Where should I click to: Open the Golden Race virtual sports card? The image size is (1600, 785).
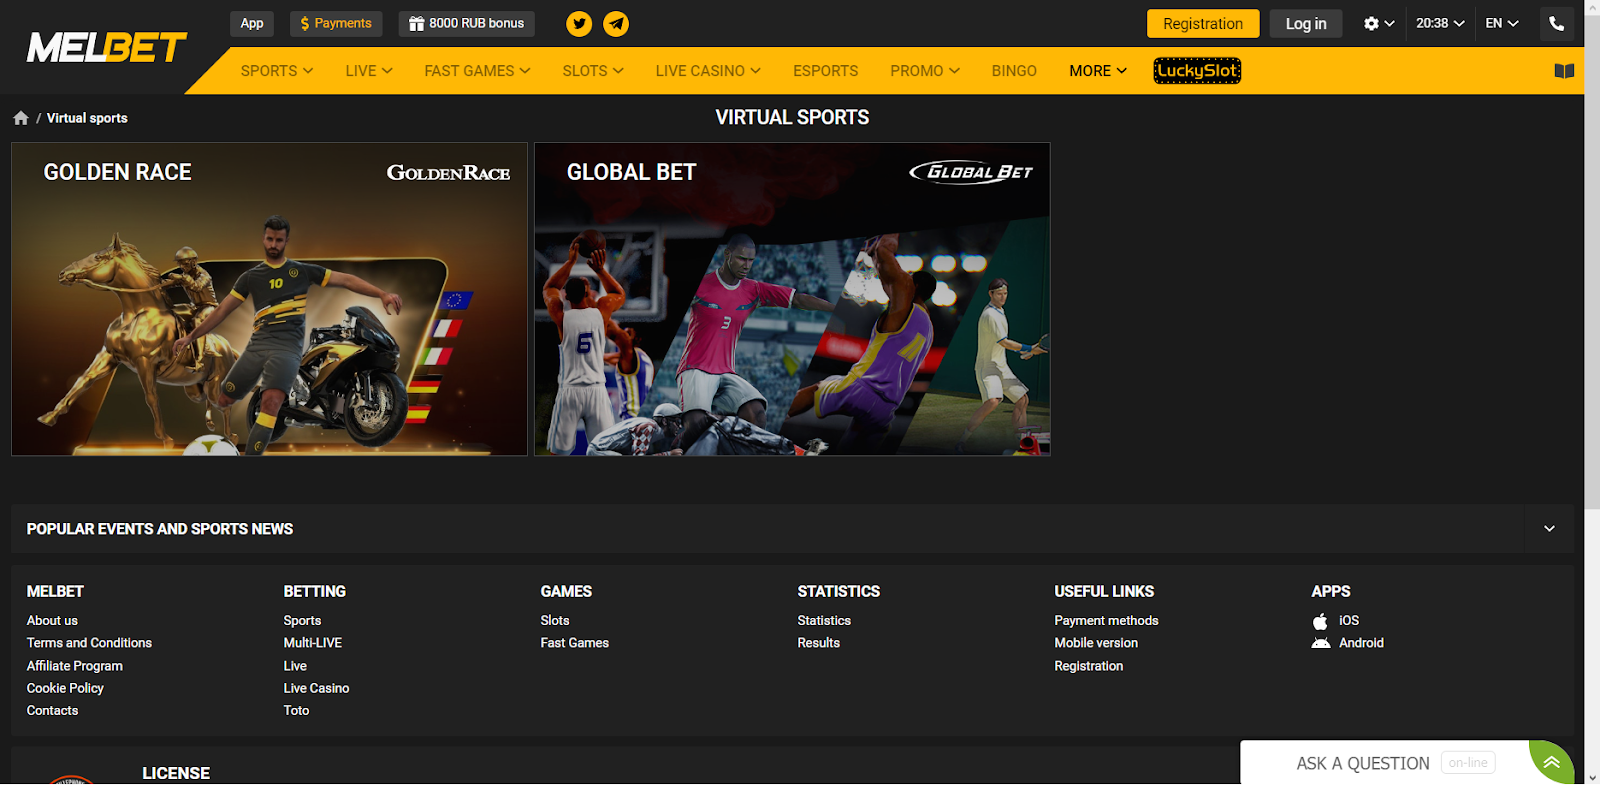tap(269, 299)
